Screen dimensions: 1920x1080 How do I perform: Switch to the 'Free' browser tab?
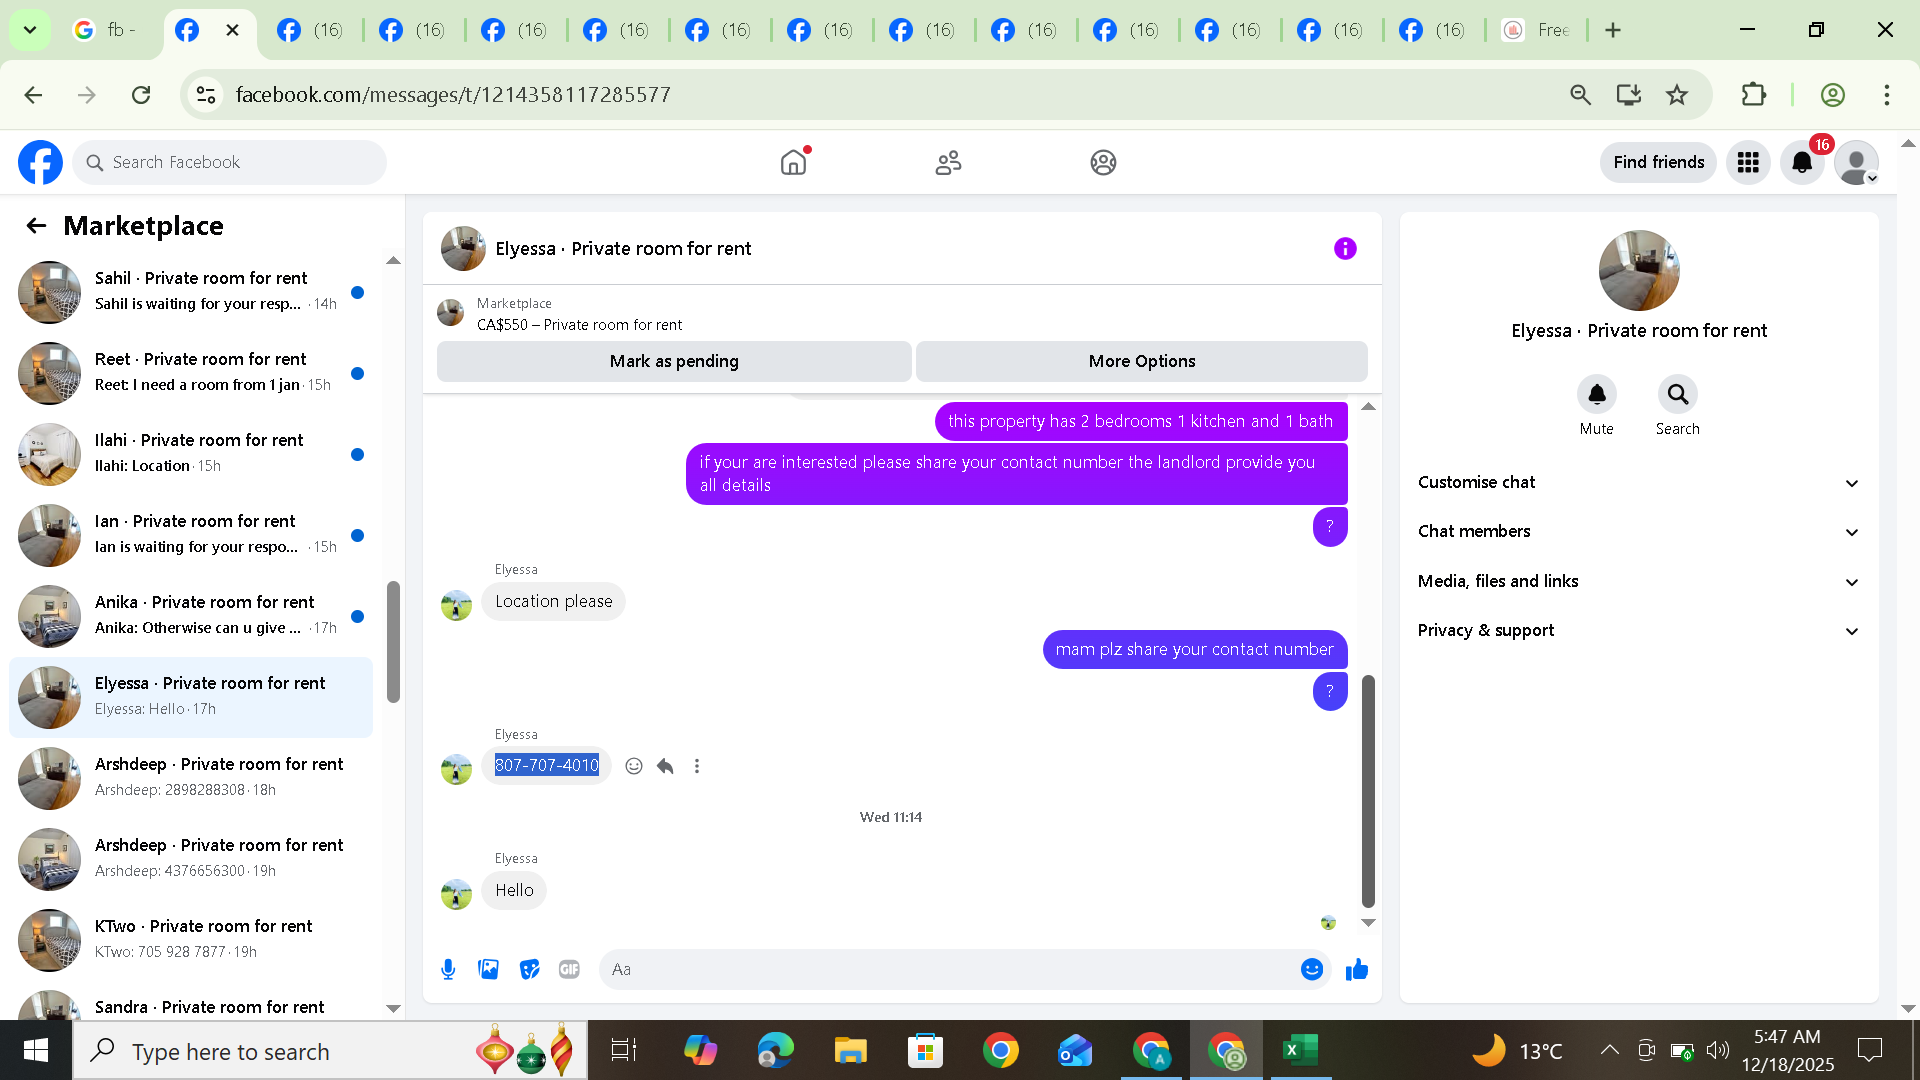click(x=1538, y=30)
